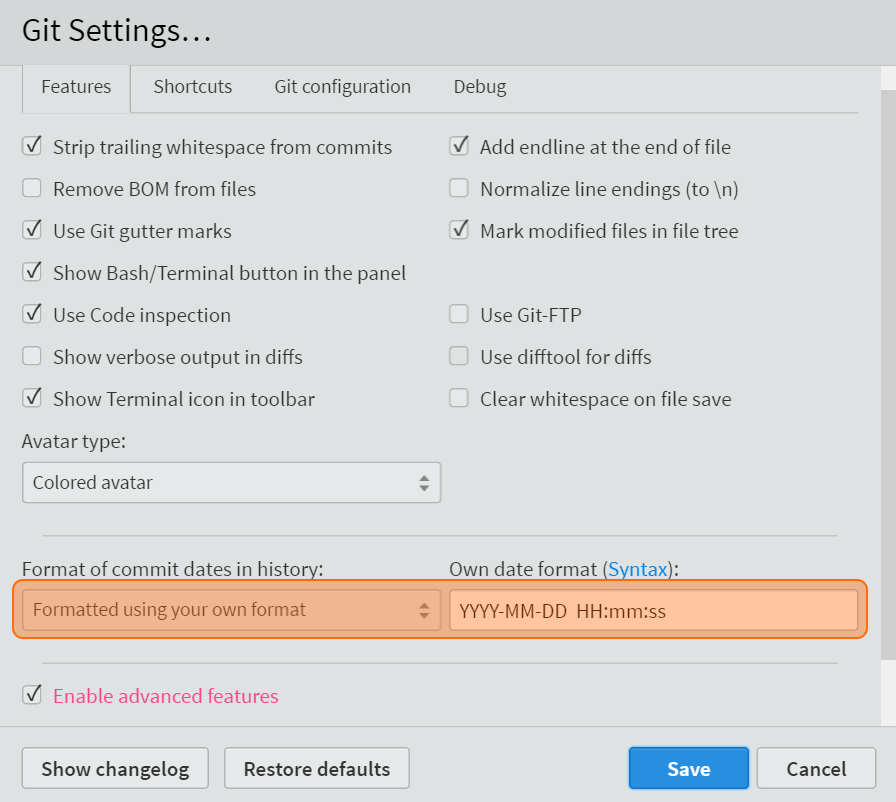The image size is (896, 802).
Task: Enable Normalize line endings option
Action: click(x=459, y=188)
